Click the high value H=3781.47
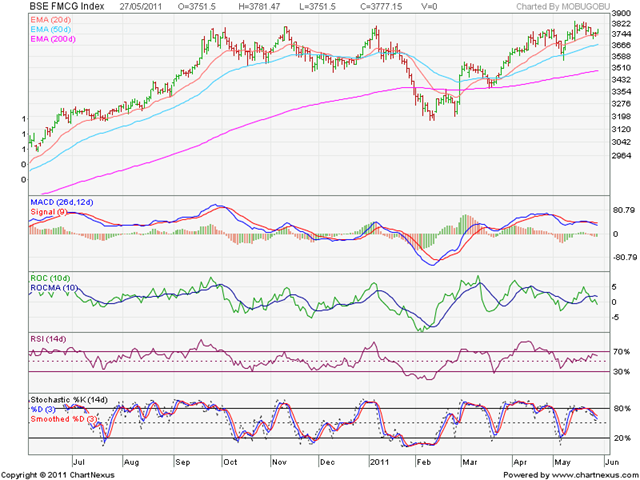Screen dimensions: 640x480 tap(261, 7)
